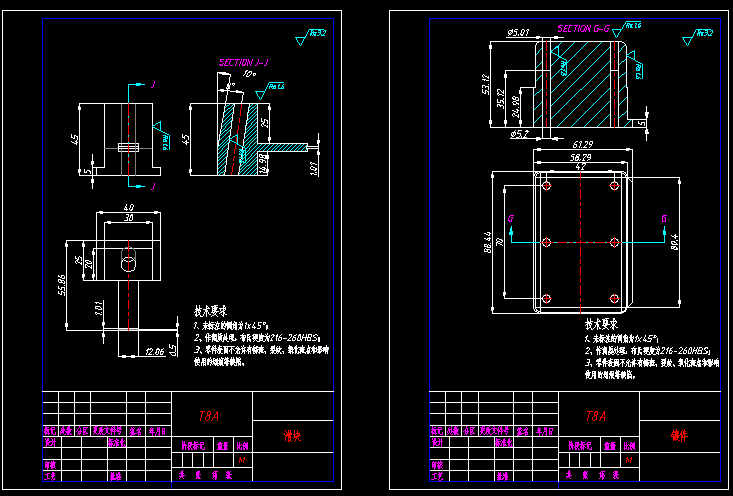
Task: Pick the G section marker next to 70
Action: point(510,219)
